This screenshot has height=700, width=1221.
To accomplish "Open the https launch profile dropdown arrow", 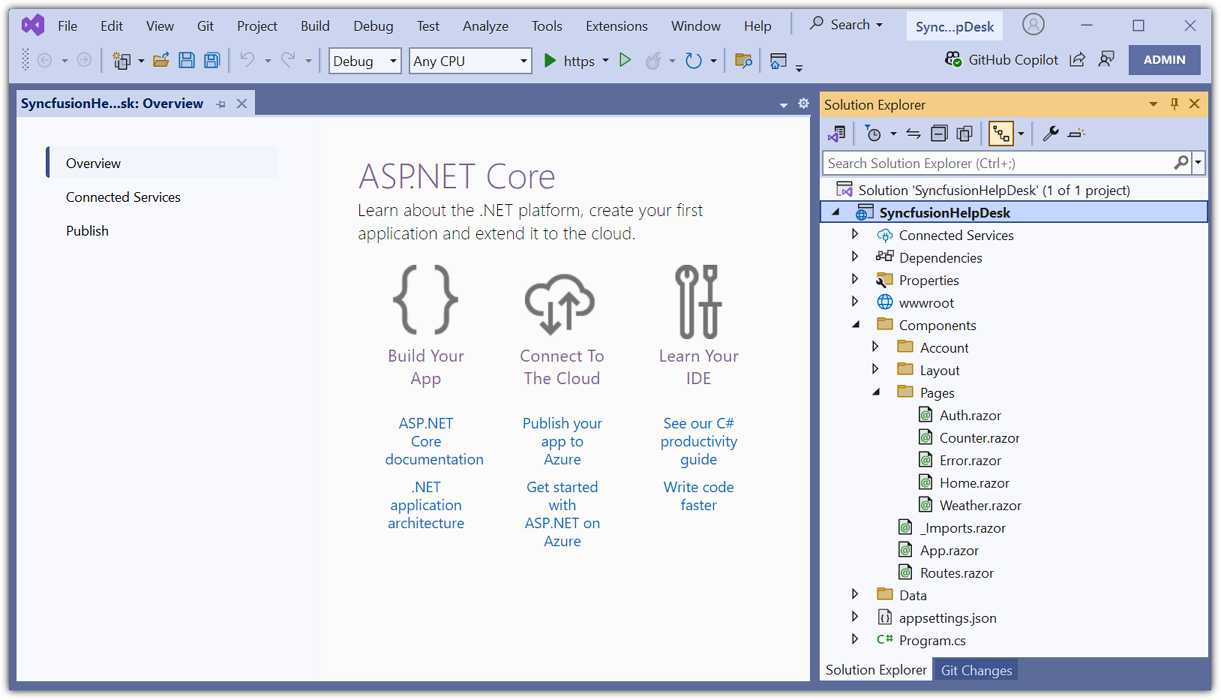I will coord(606,61).
